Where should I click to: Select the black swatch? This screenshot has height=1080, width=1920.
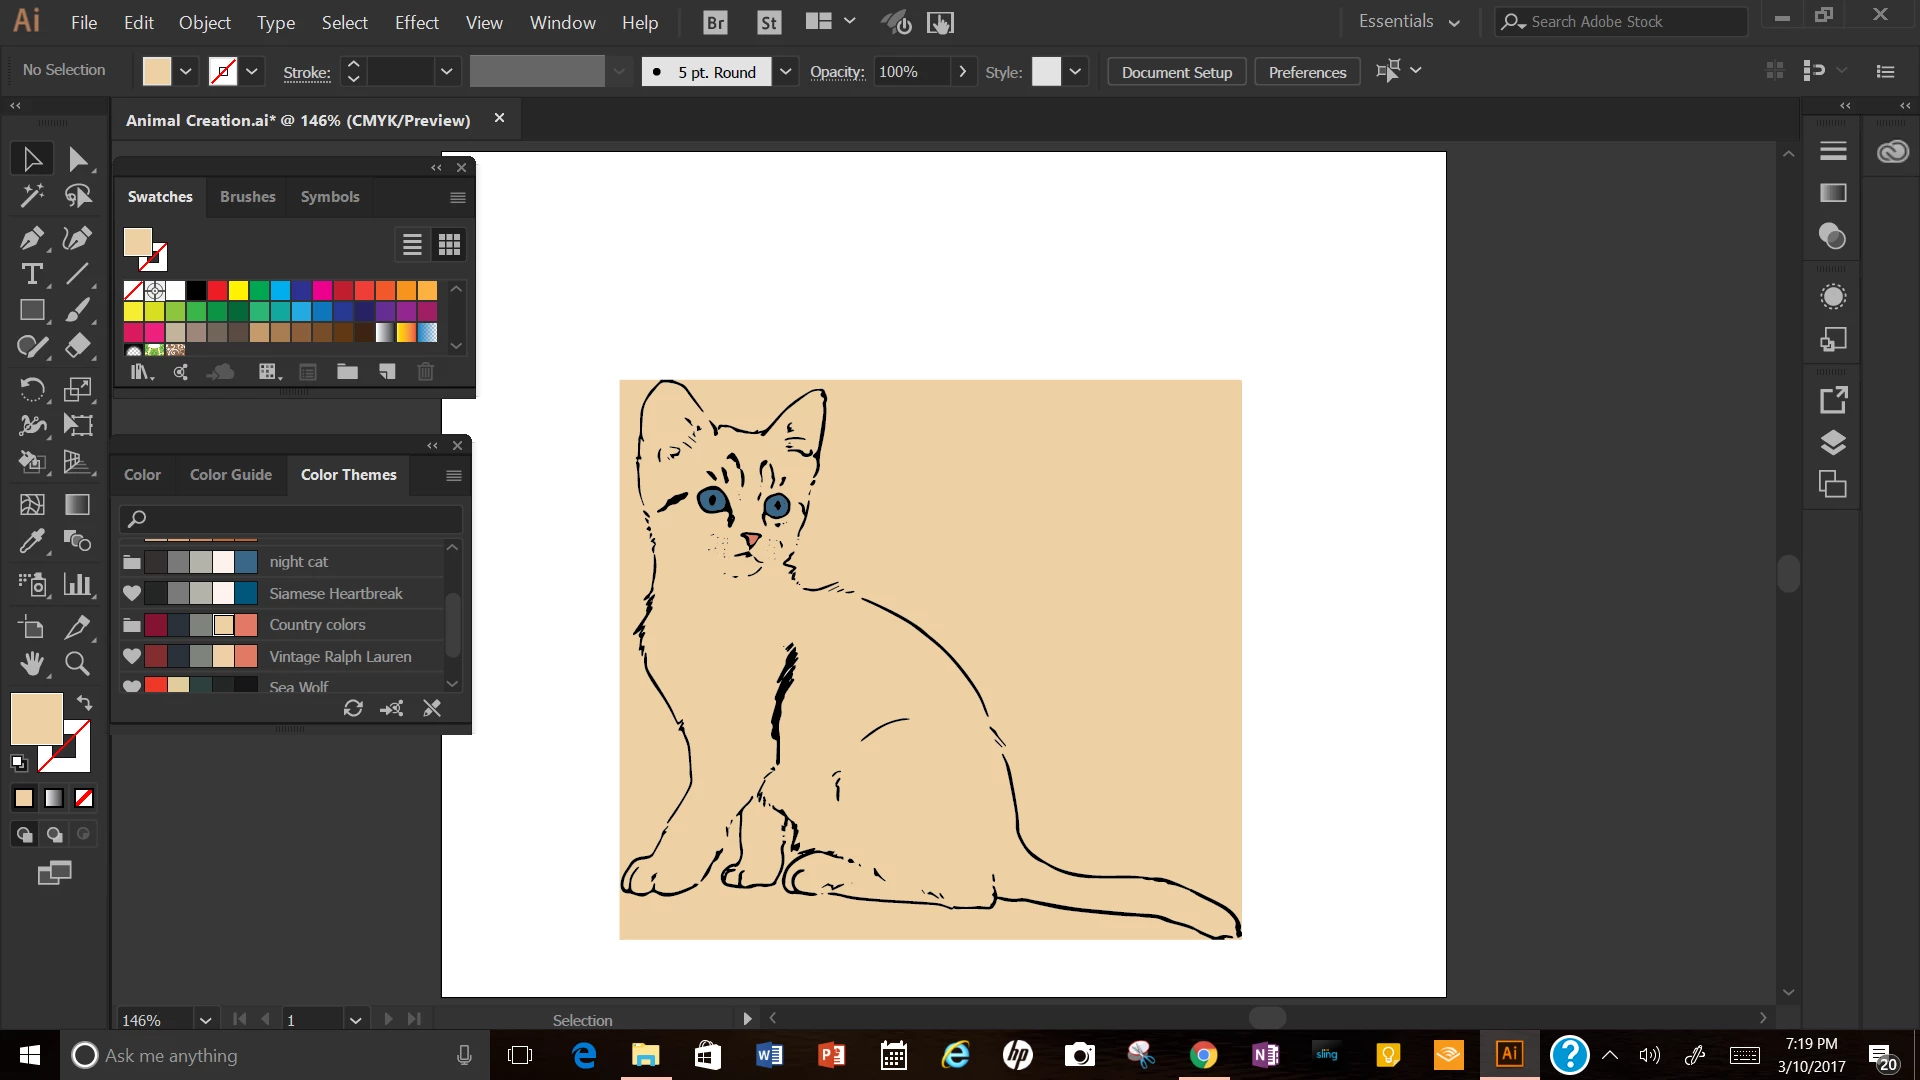(x=197, y=291)
